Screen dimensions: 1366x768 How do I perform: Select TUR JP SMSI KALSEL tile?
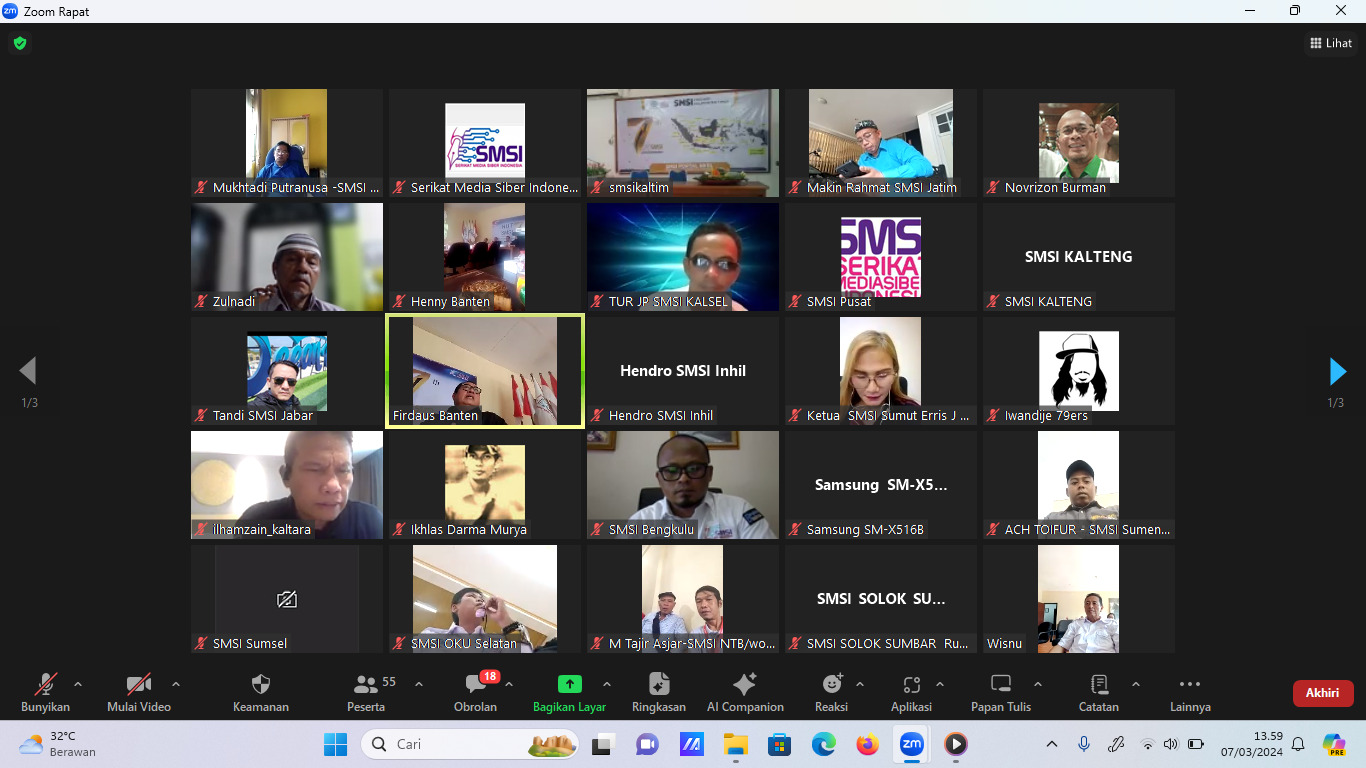click(x=683, y=257)
